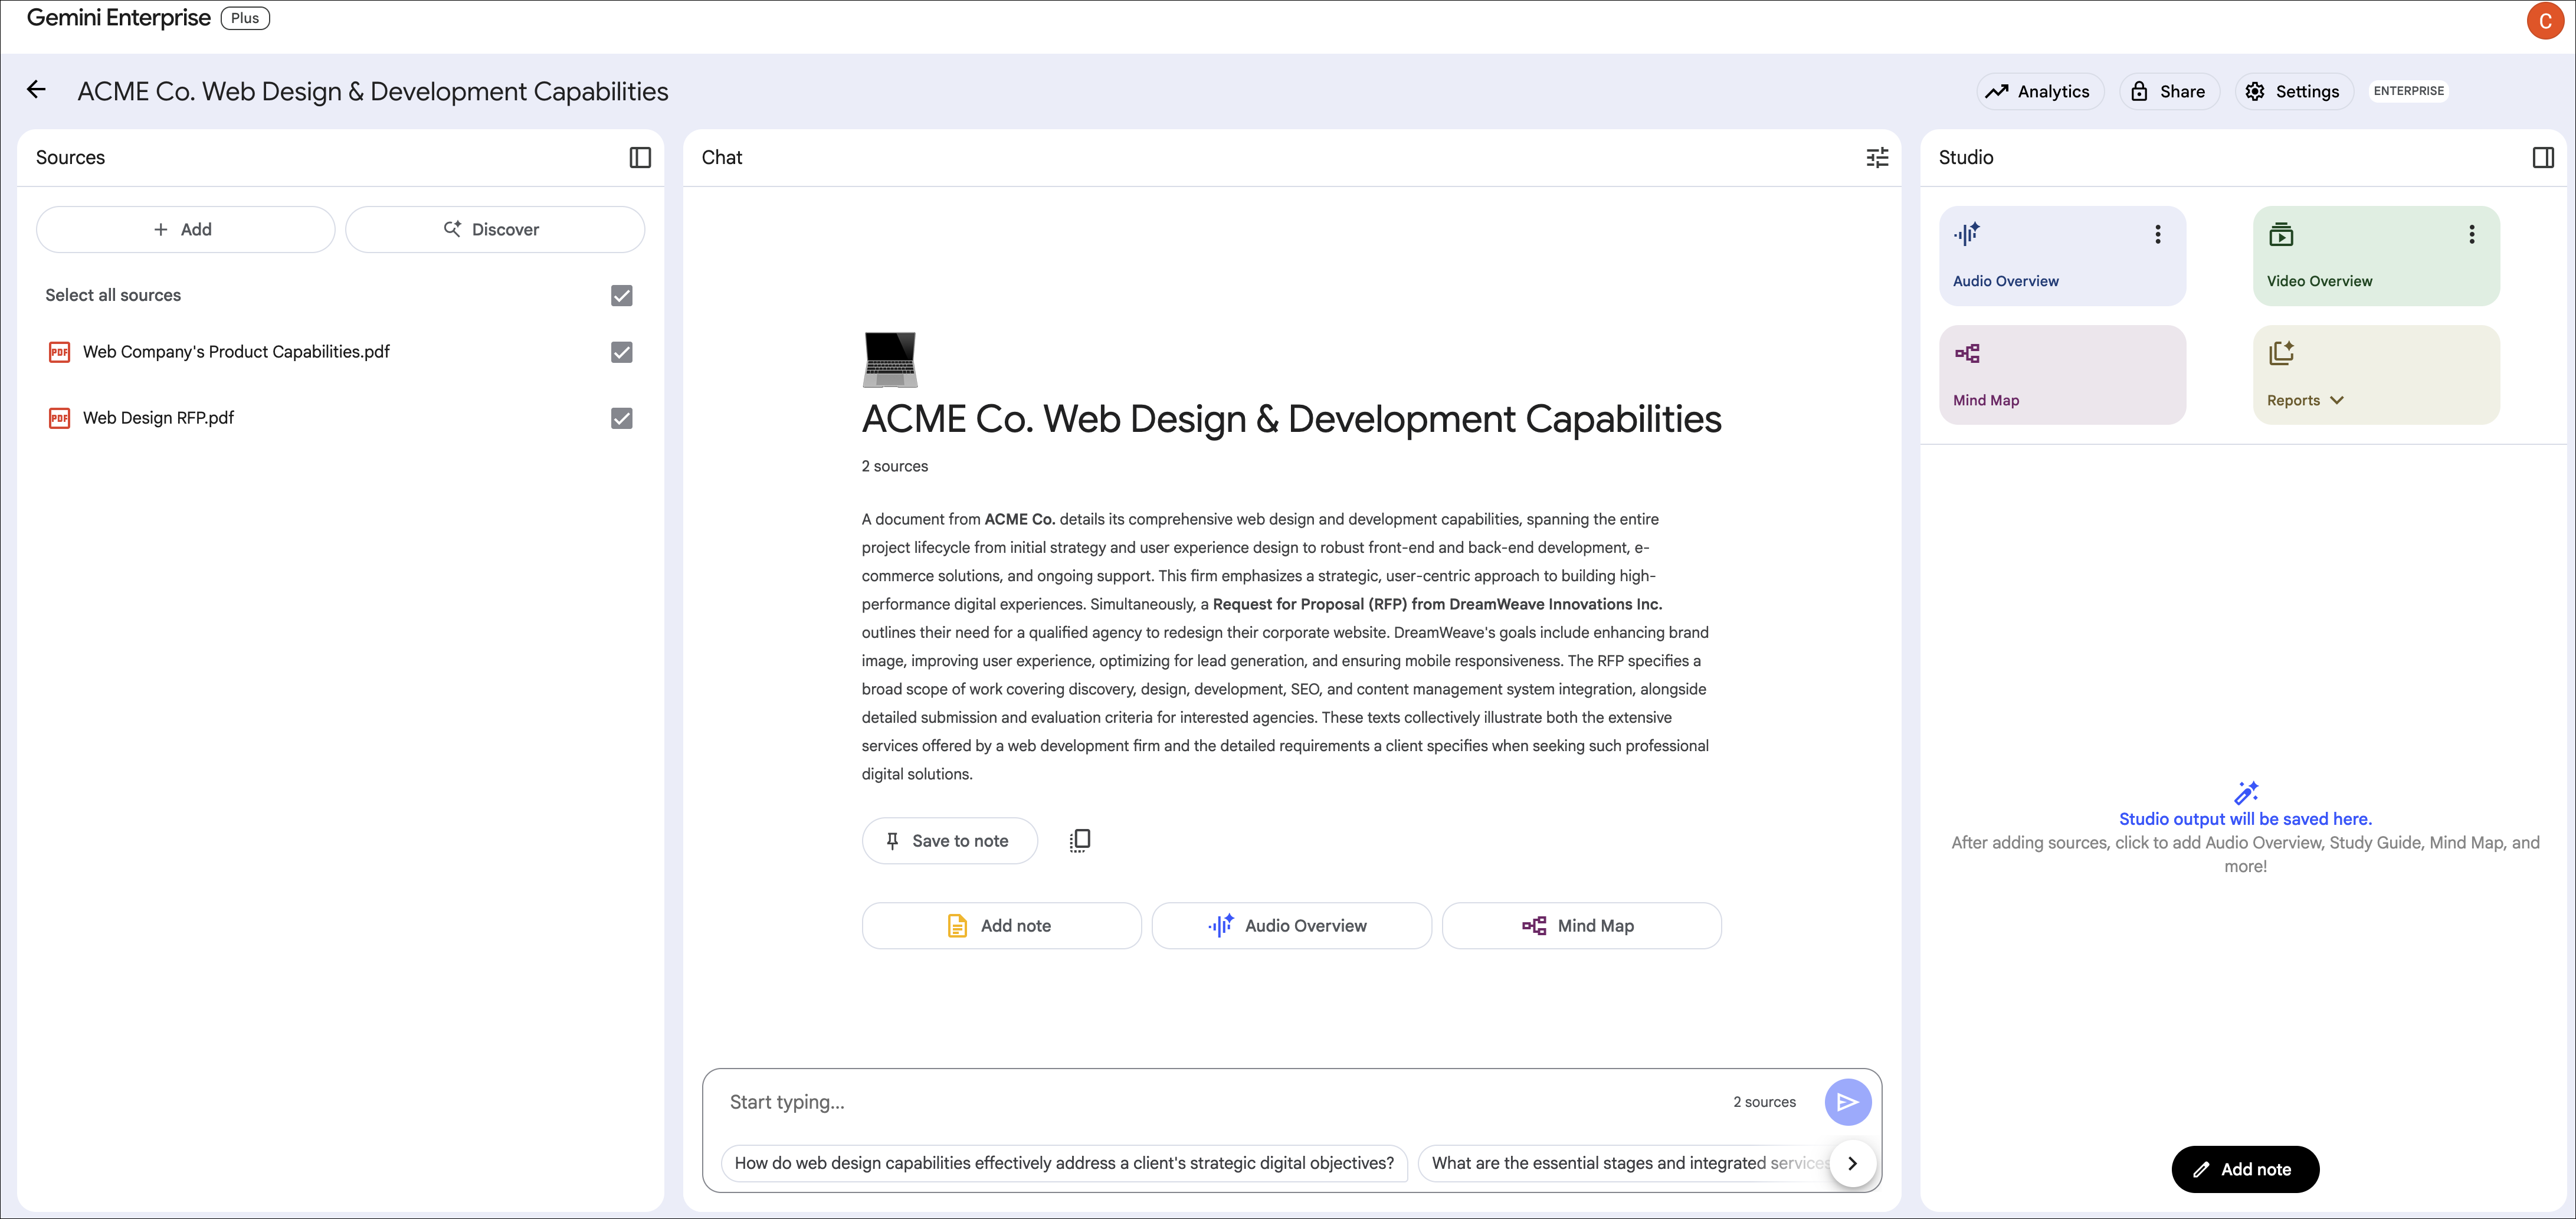
Task: Open Mind Map card in Studio
Action: pos(2062,375)
